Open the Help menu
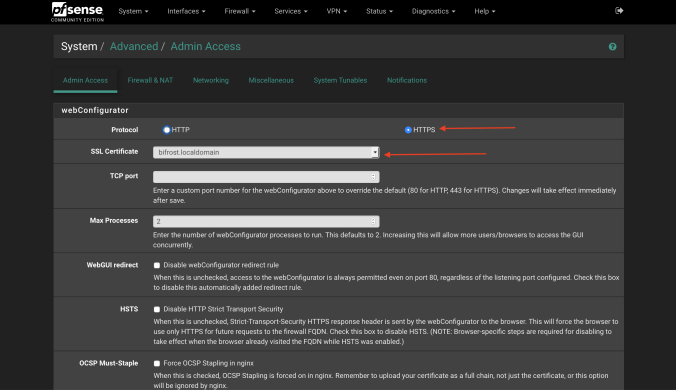 coord(485,11)
